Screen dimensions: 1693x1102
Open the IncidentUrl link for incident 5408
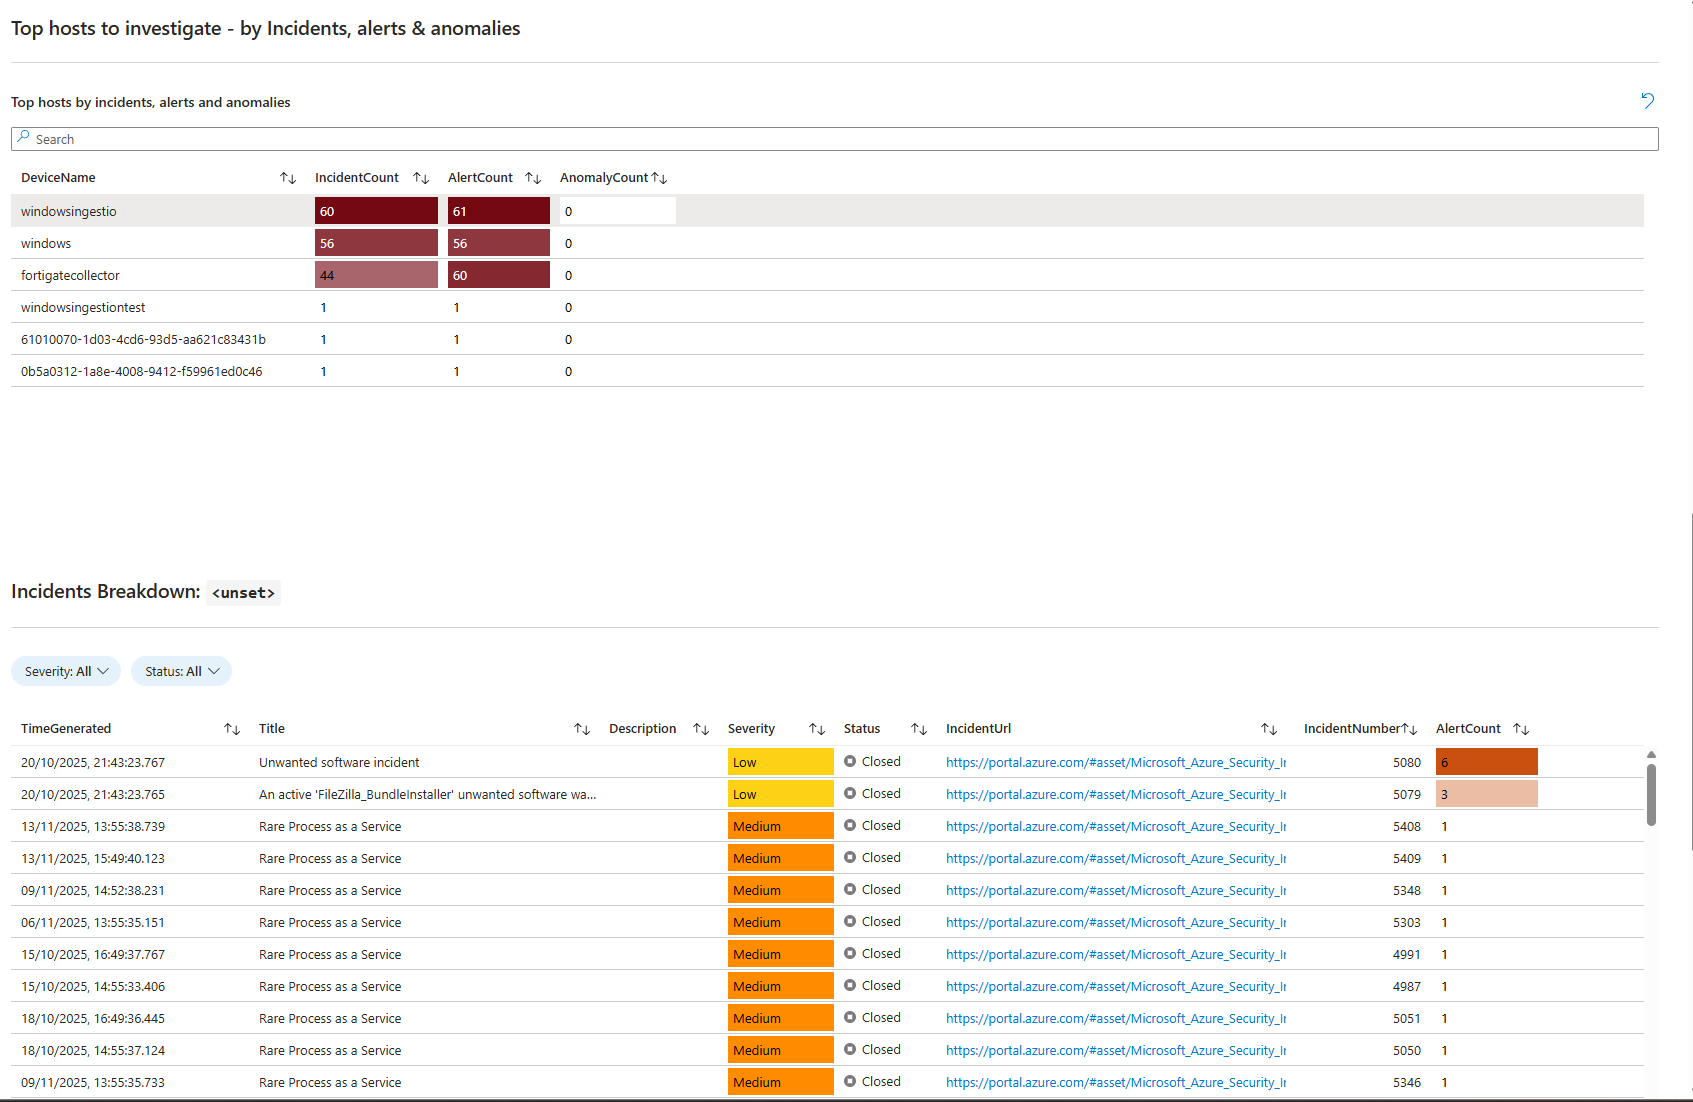click(x=1115, y=826)
